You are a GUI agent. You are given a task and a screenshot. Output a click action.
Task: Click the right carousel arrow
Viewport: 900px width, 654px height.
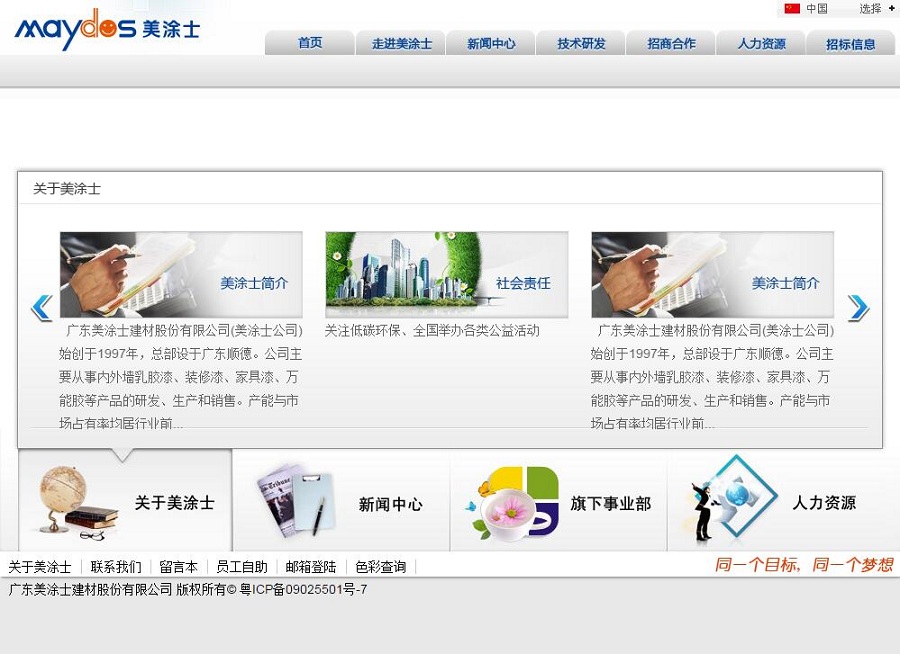pyautogui.click(x=858, y=307)
